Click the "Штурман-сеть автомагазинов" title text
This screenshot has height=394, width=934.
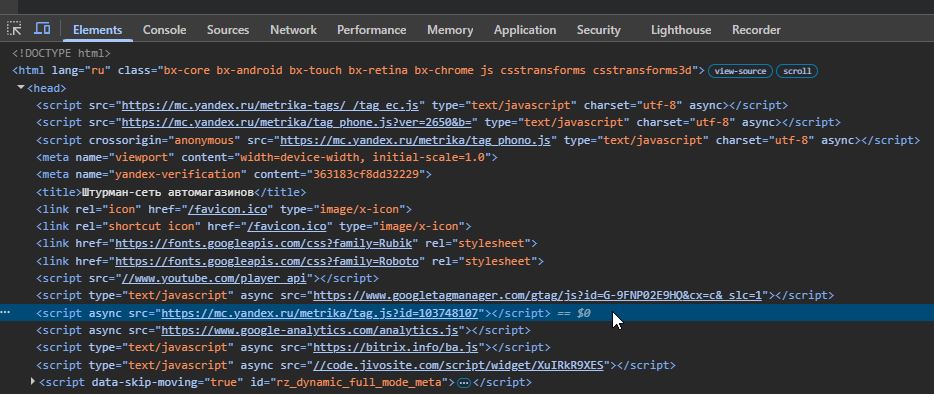(168, 192)
